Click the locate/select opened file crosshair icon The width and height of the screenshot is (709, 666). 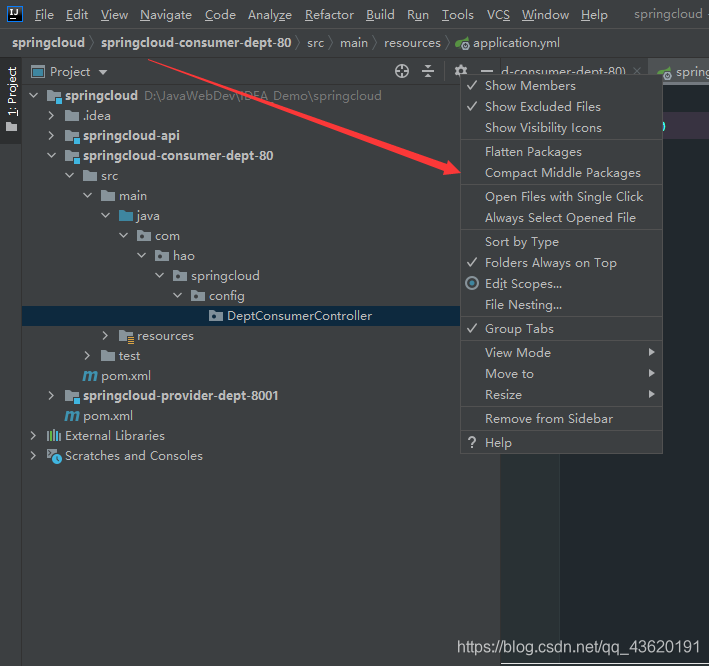pyautogui.click(x=402, y=71)
